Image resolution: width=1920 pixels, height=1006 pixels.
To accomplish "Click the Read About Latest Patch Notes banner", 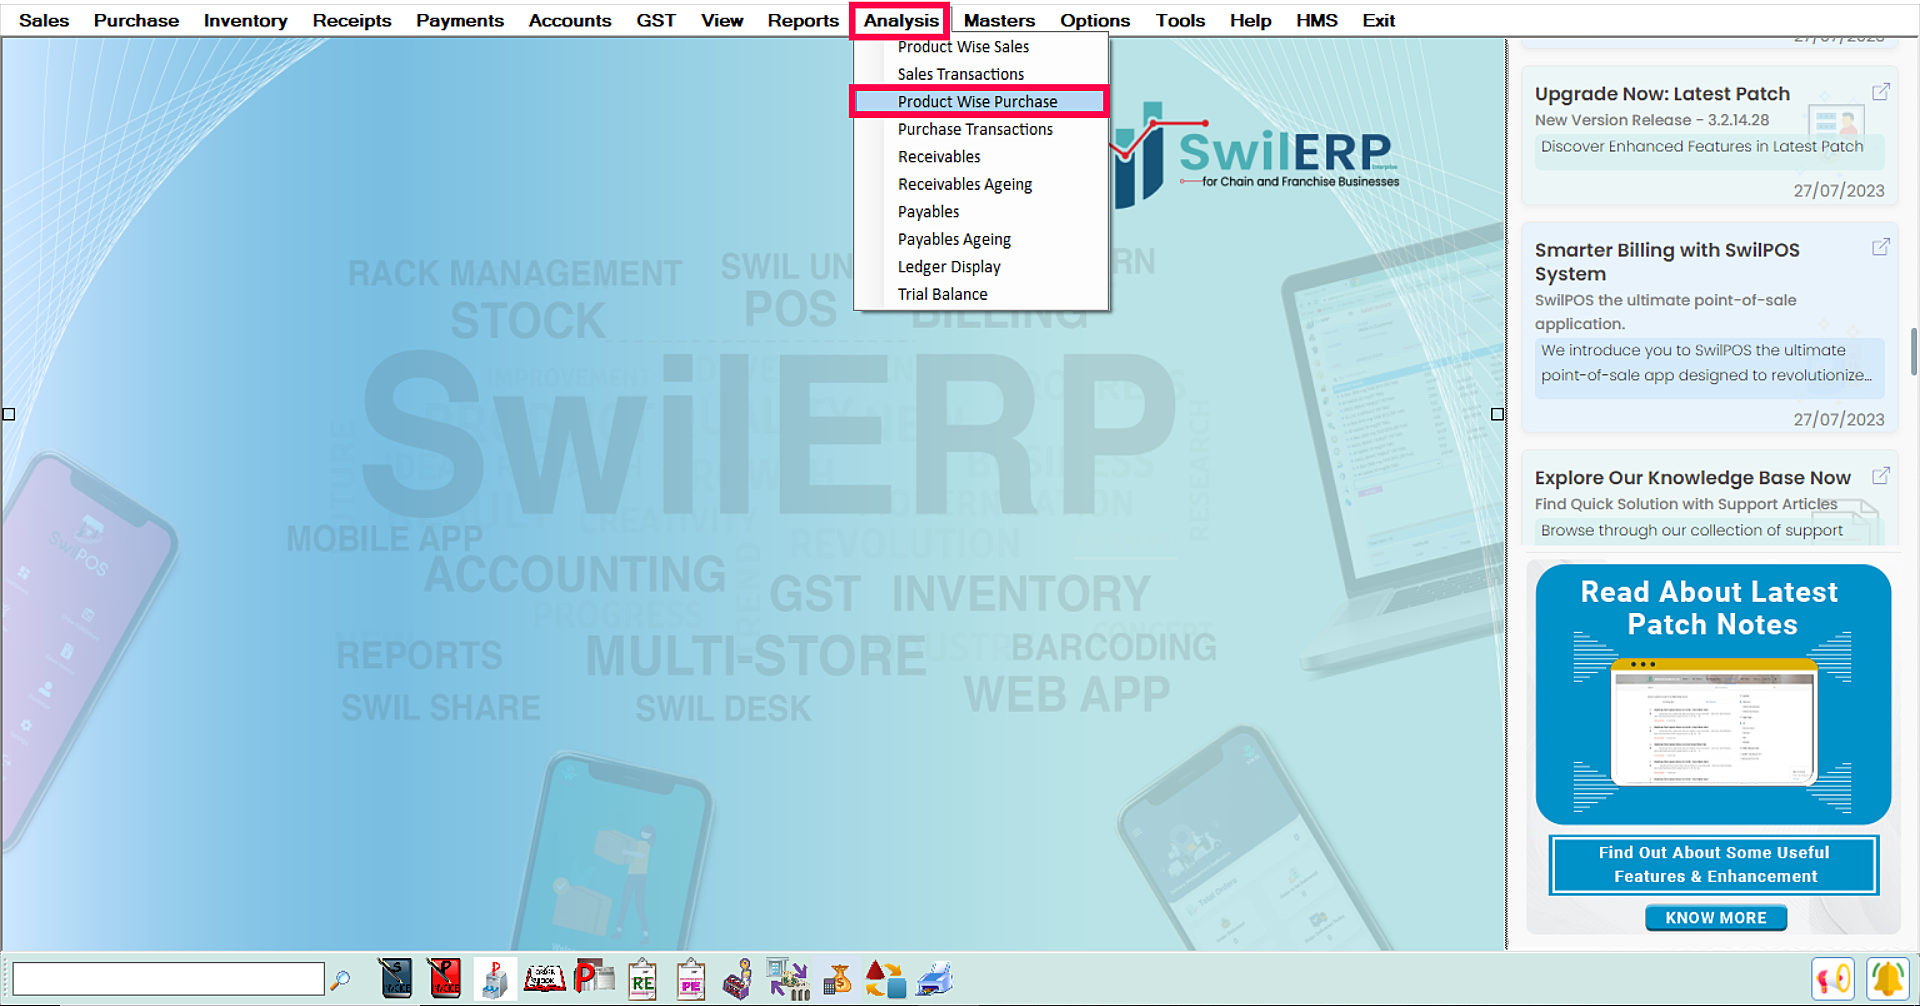I will point(1713,694).
